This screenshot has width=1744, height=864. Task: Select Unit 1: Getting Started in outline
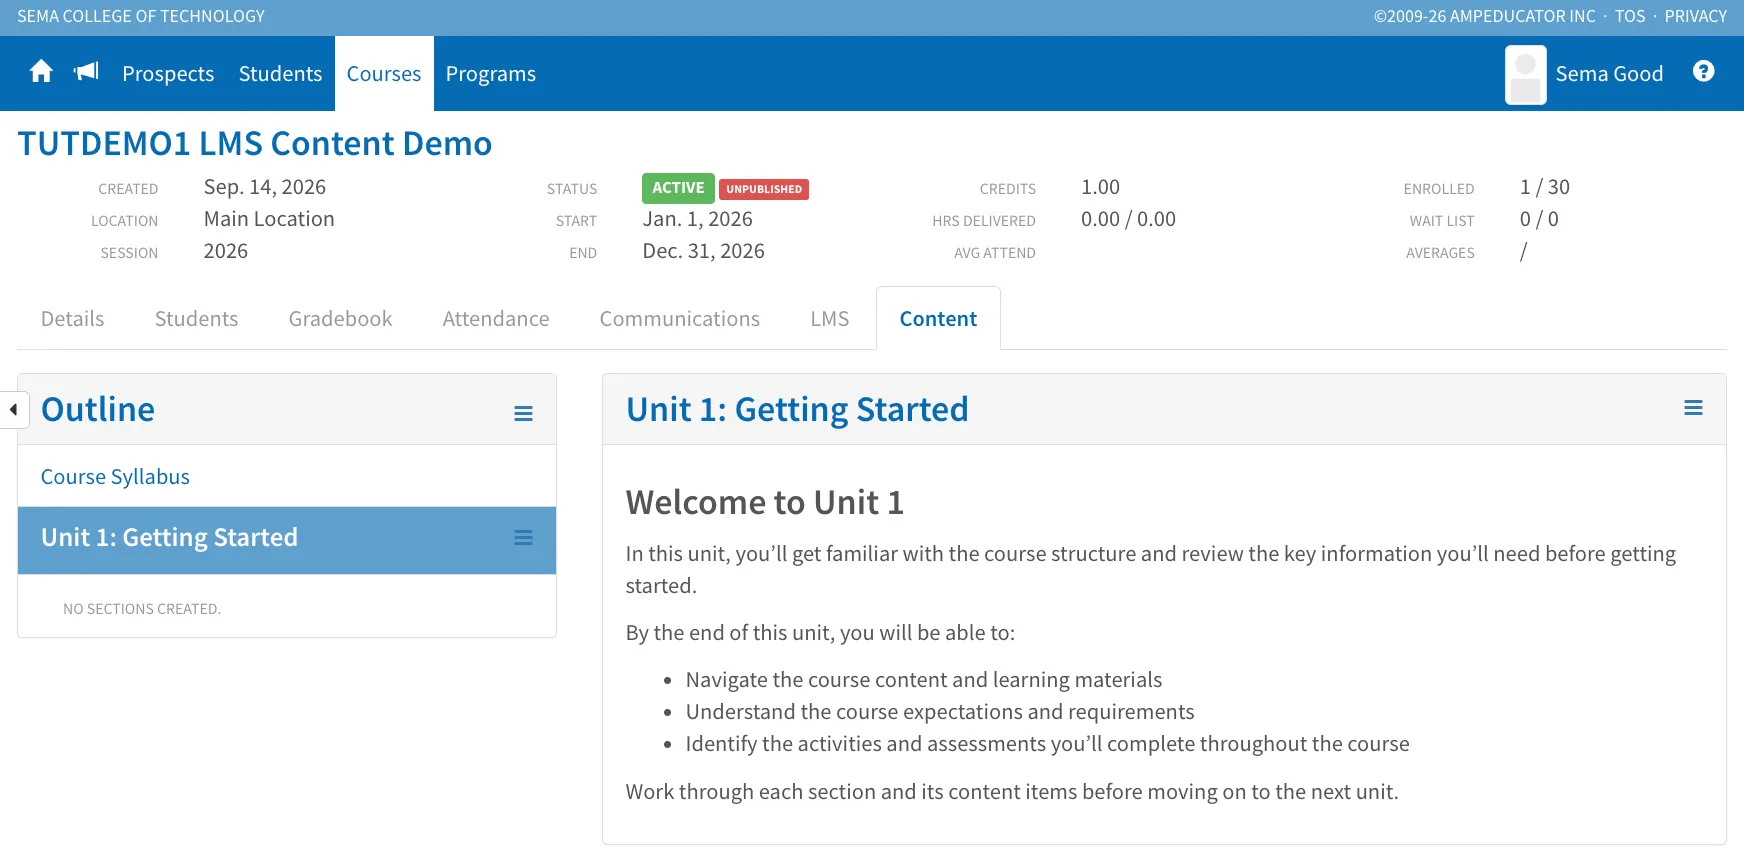[x=169, y=538]
